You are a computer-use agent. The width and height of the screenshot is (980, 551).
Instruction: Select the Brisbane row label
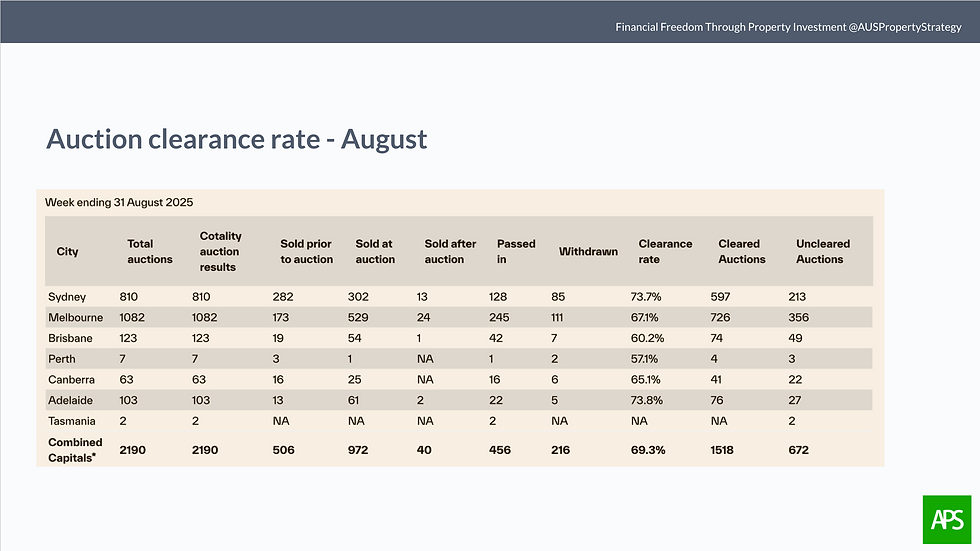click(x=70, y=338)
